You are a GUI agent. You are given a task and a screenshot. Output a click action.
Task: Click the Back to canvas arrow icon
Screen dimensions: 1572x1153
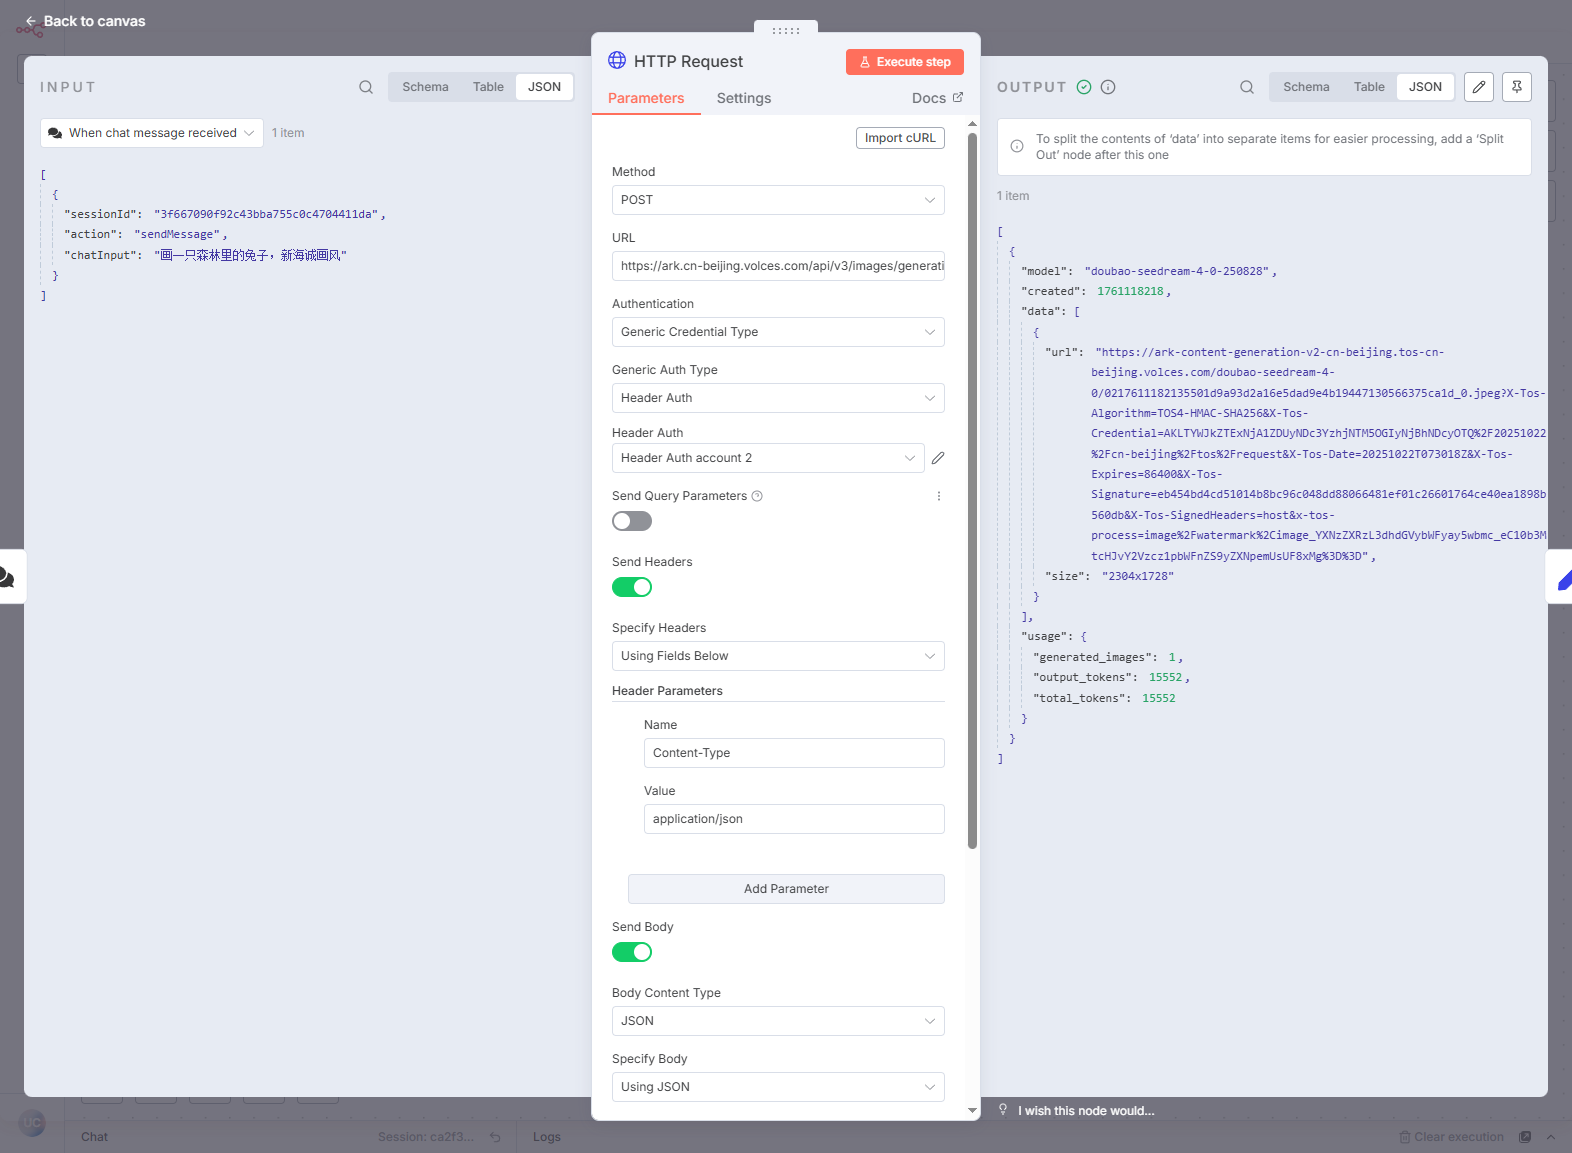pos(31,21)
